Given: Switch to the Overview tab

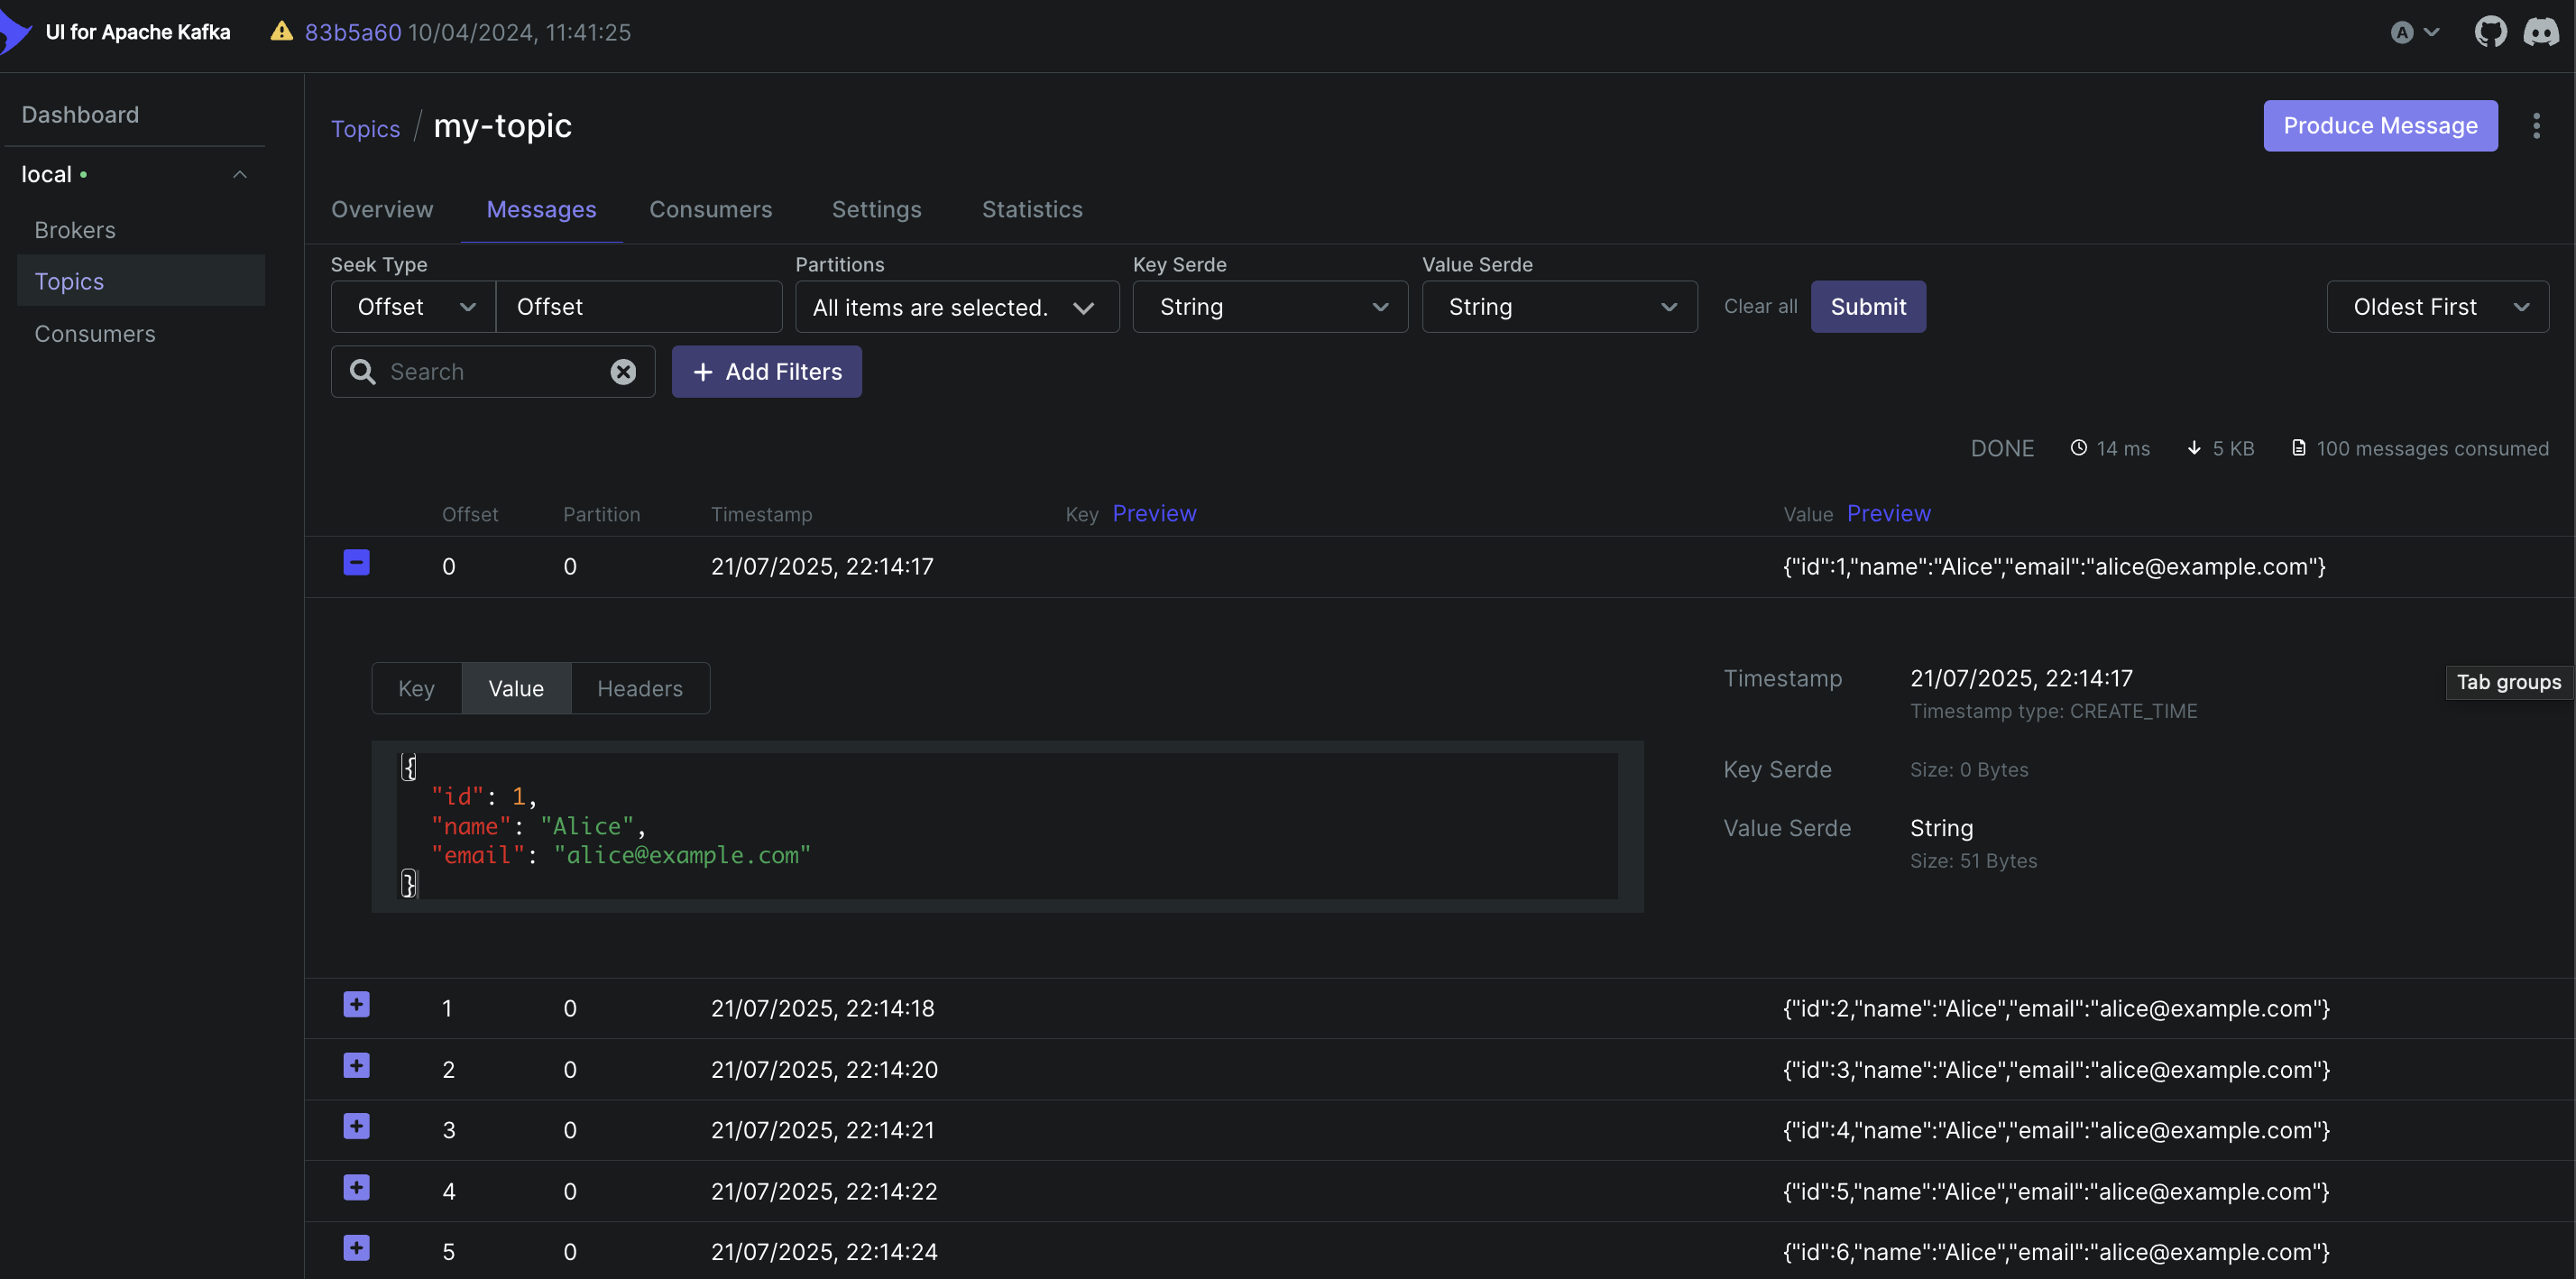Looking at the screenshot, I should (382, 210).
